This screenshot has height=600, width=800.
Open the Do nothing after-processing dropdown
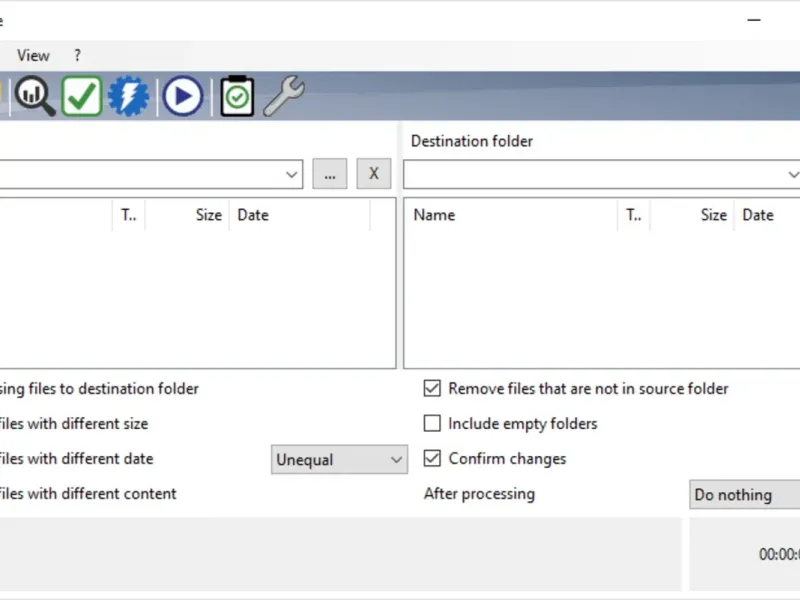(x=744, y=494)
